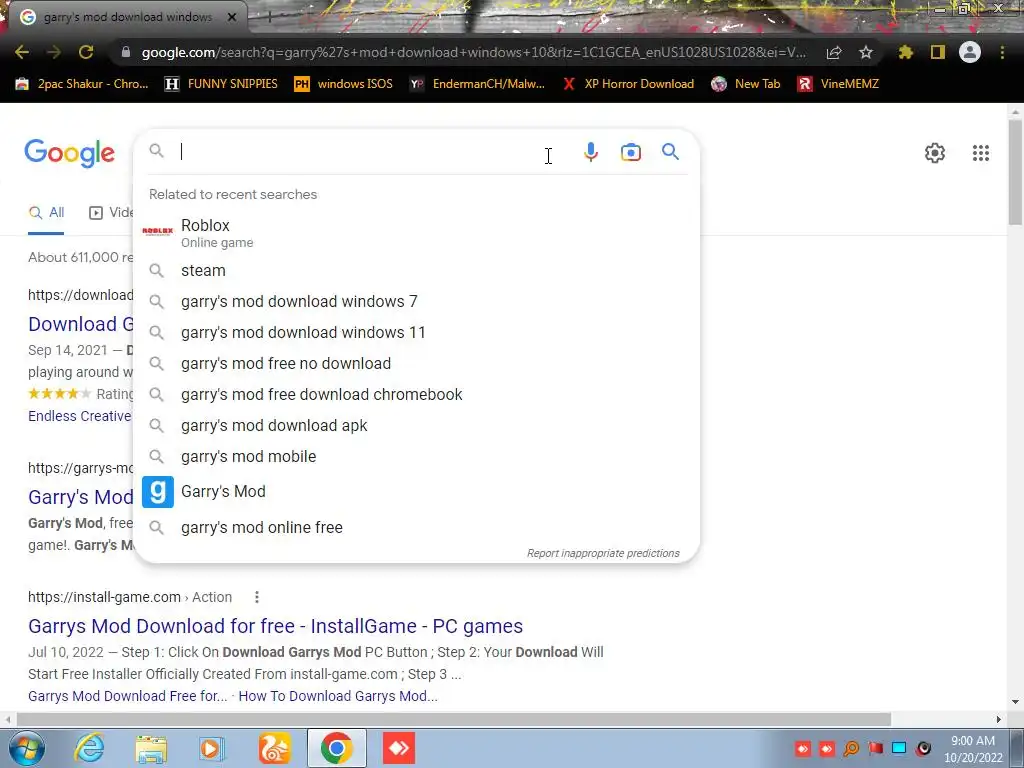The height and width of the screenshot is (768, 1024).
Task: Search by image with camera icon
Action: tap(631, 152)
